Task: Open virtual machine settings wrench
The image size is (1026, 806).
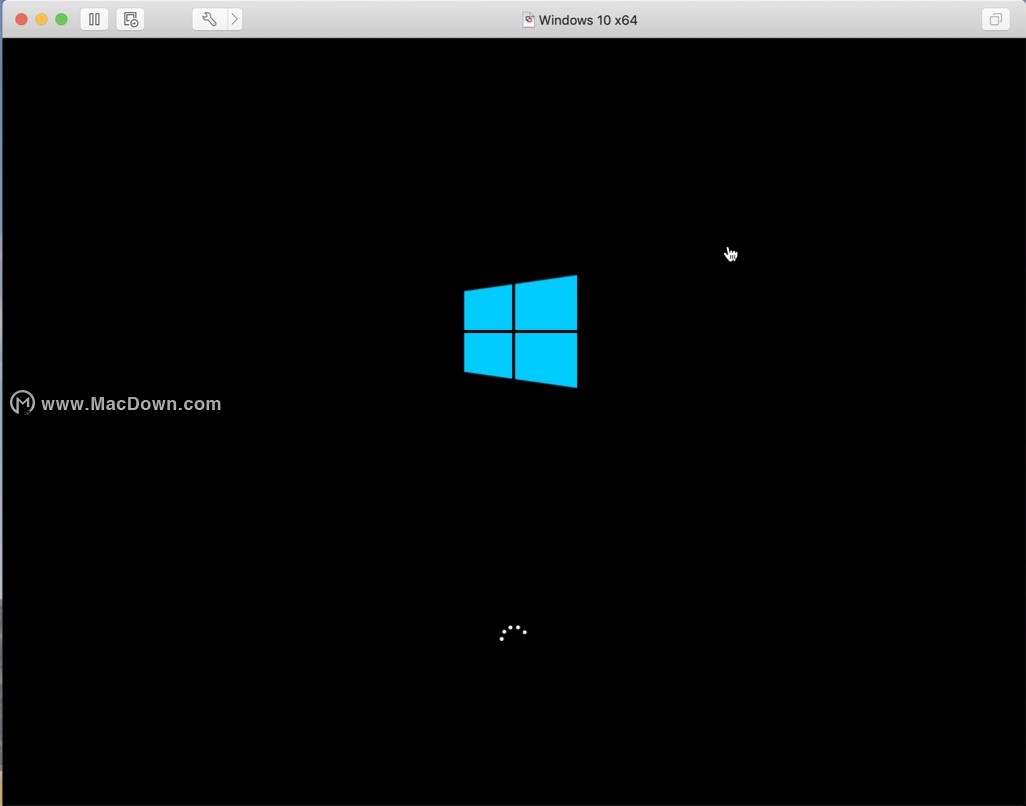Action: (x=209, y=20)
